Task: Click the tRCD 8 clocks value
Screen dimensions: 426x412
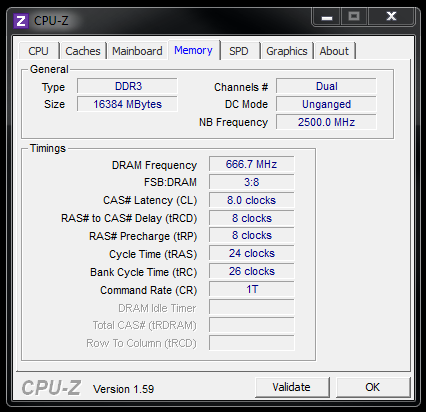Action: (252, 218)
